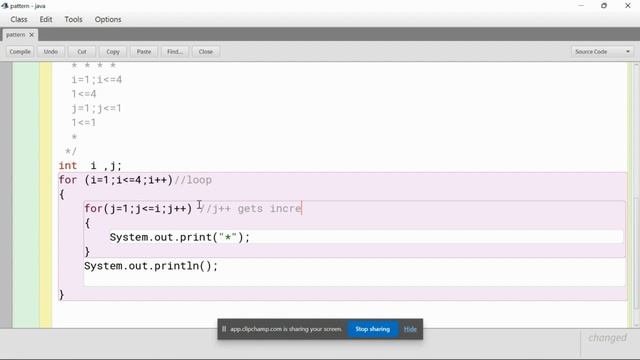The image size is (640, 360).
Task: Restore down the BlueJ window
Action: (x=604, y=6)
